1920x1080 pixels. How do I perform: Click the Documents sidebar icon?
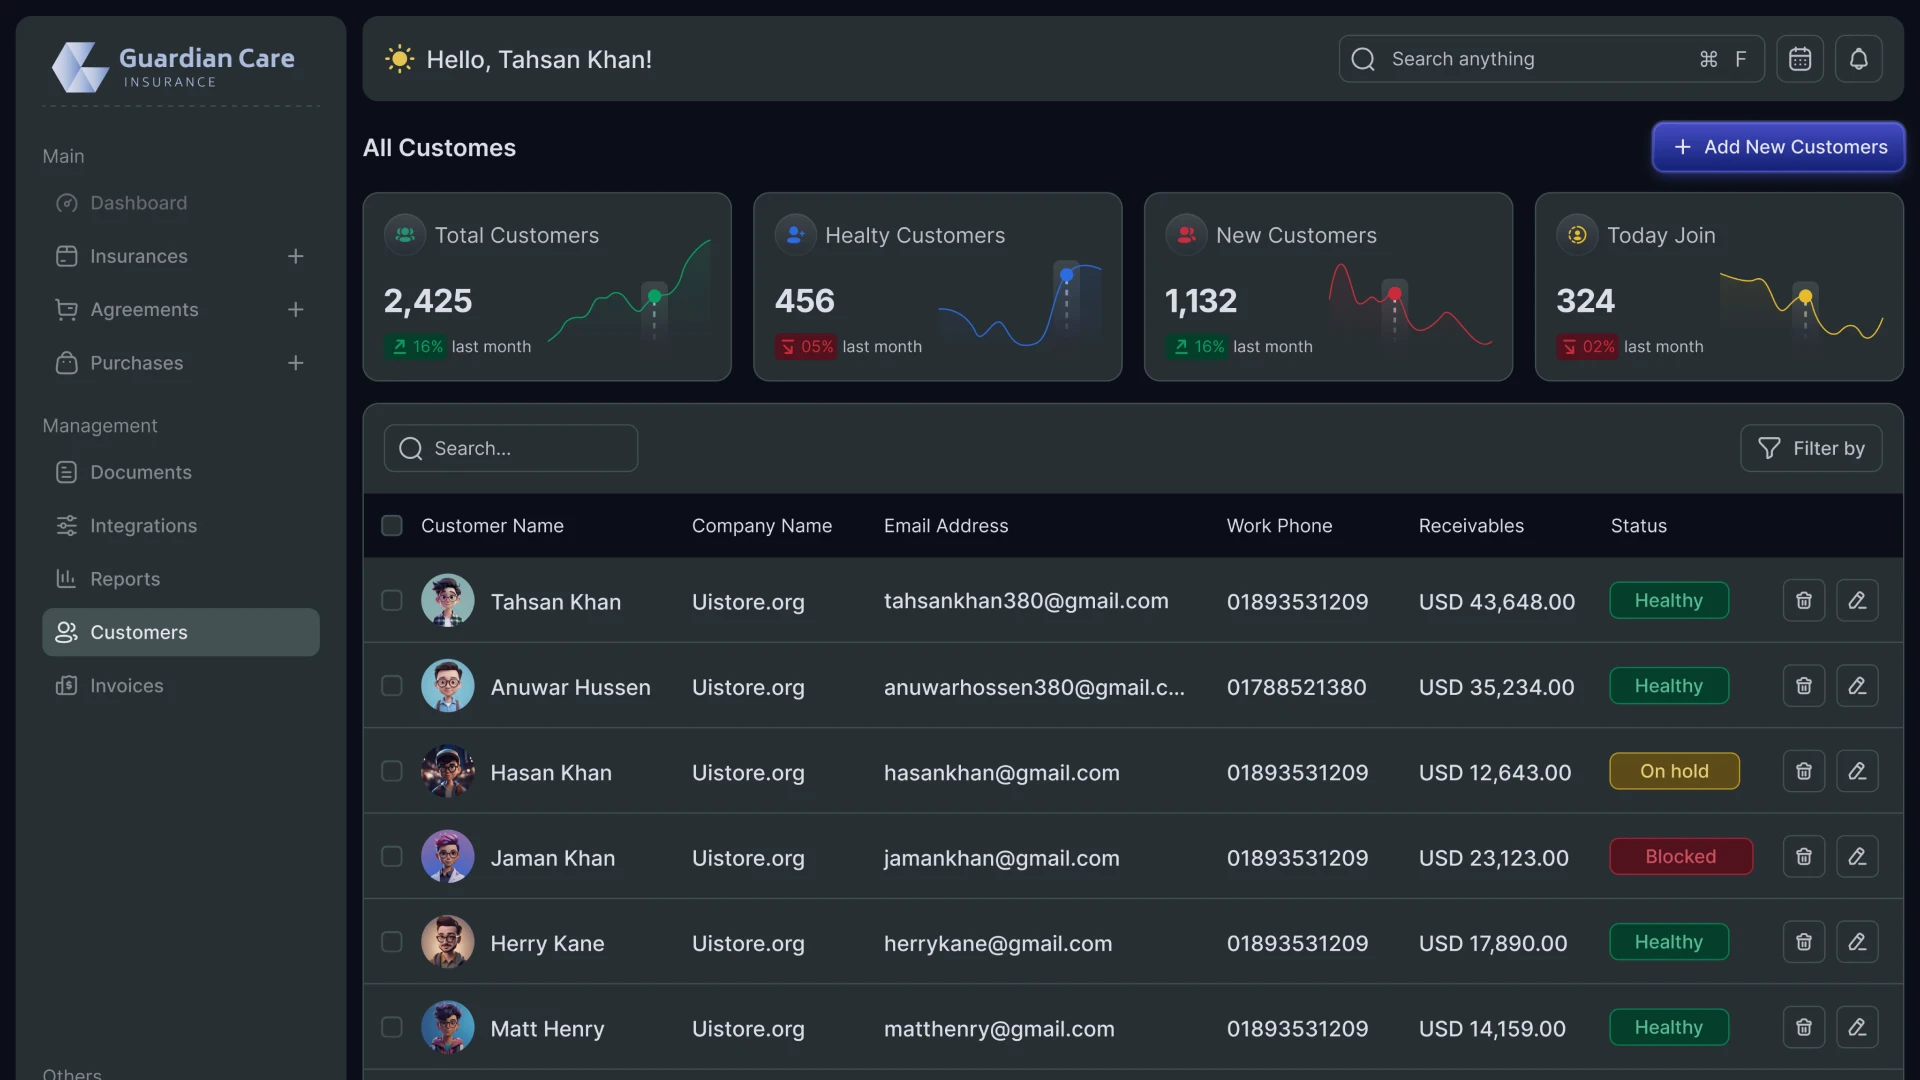point(65,472)
